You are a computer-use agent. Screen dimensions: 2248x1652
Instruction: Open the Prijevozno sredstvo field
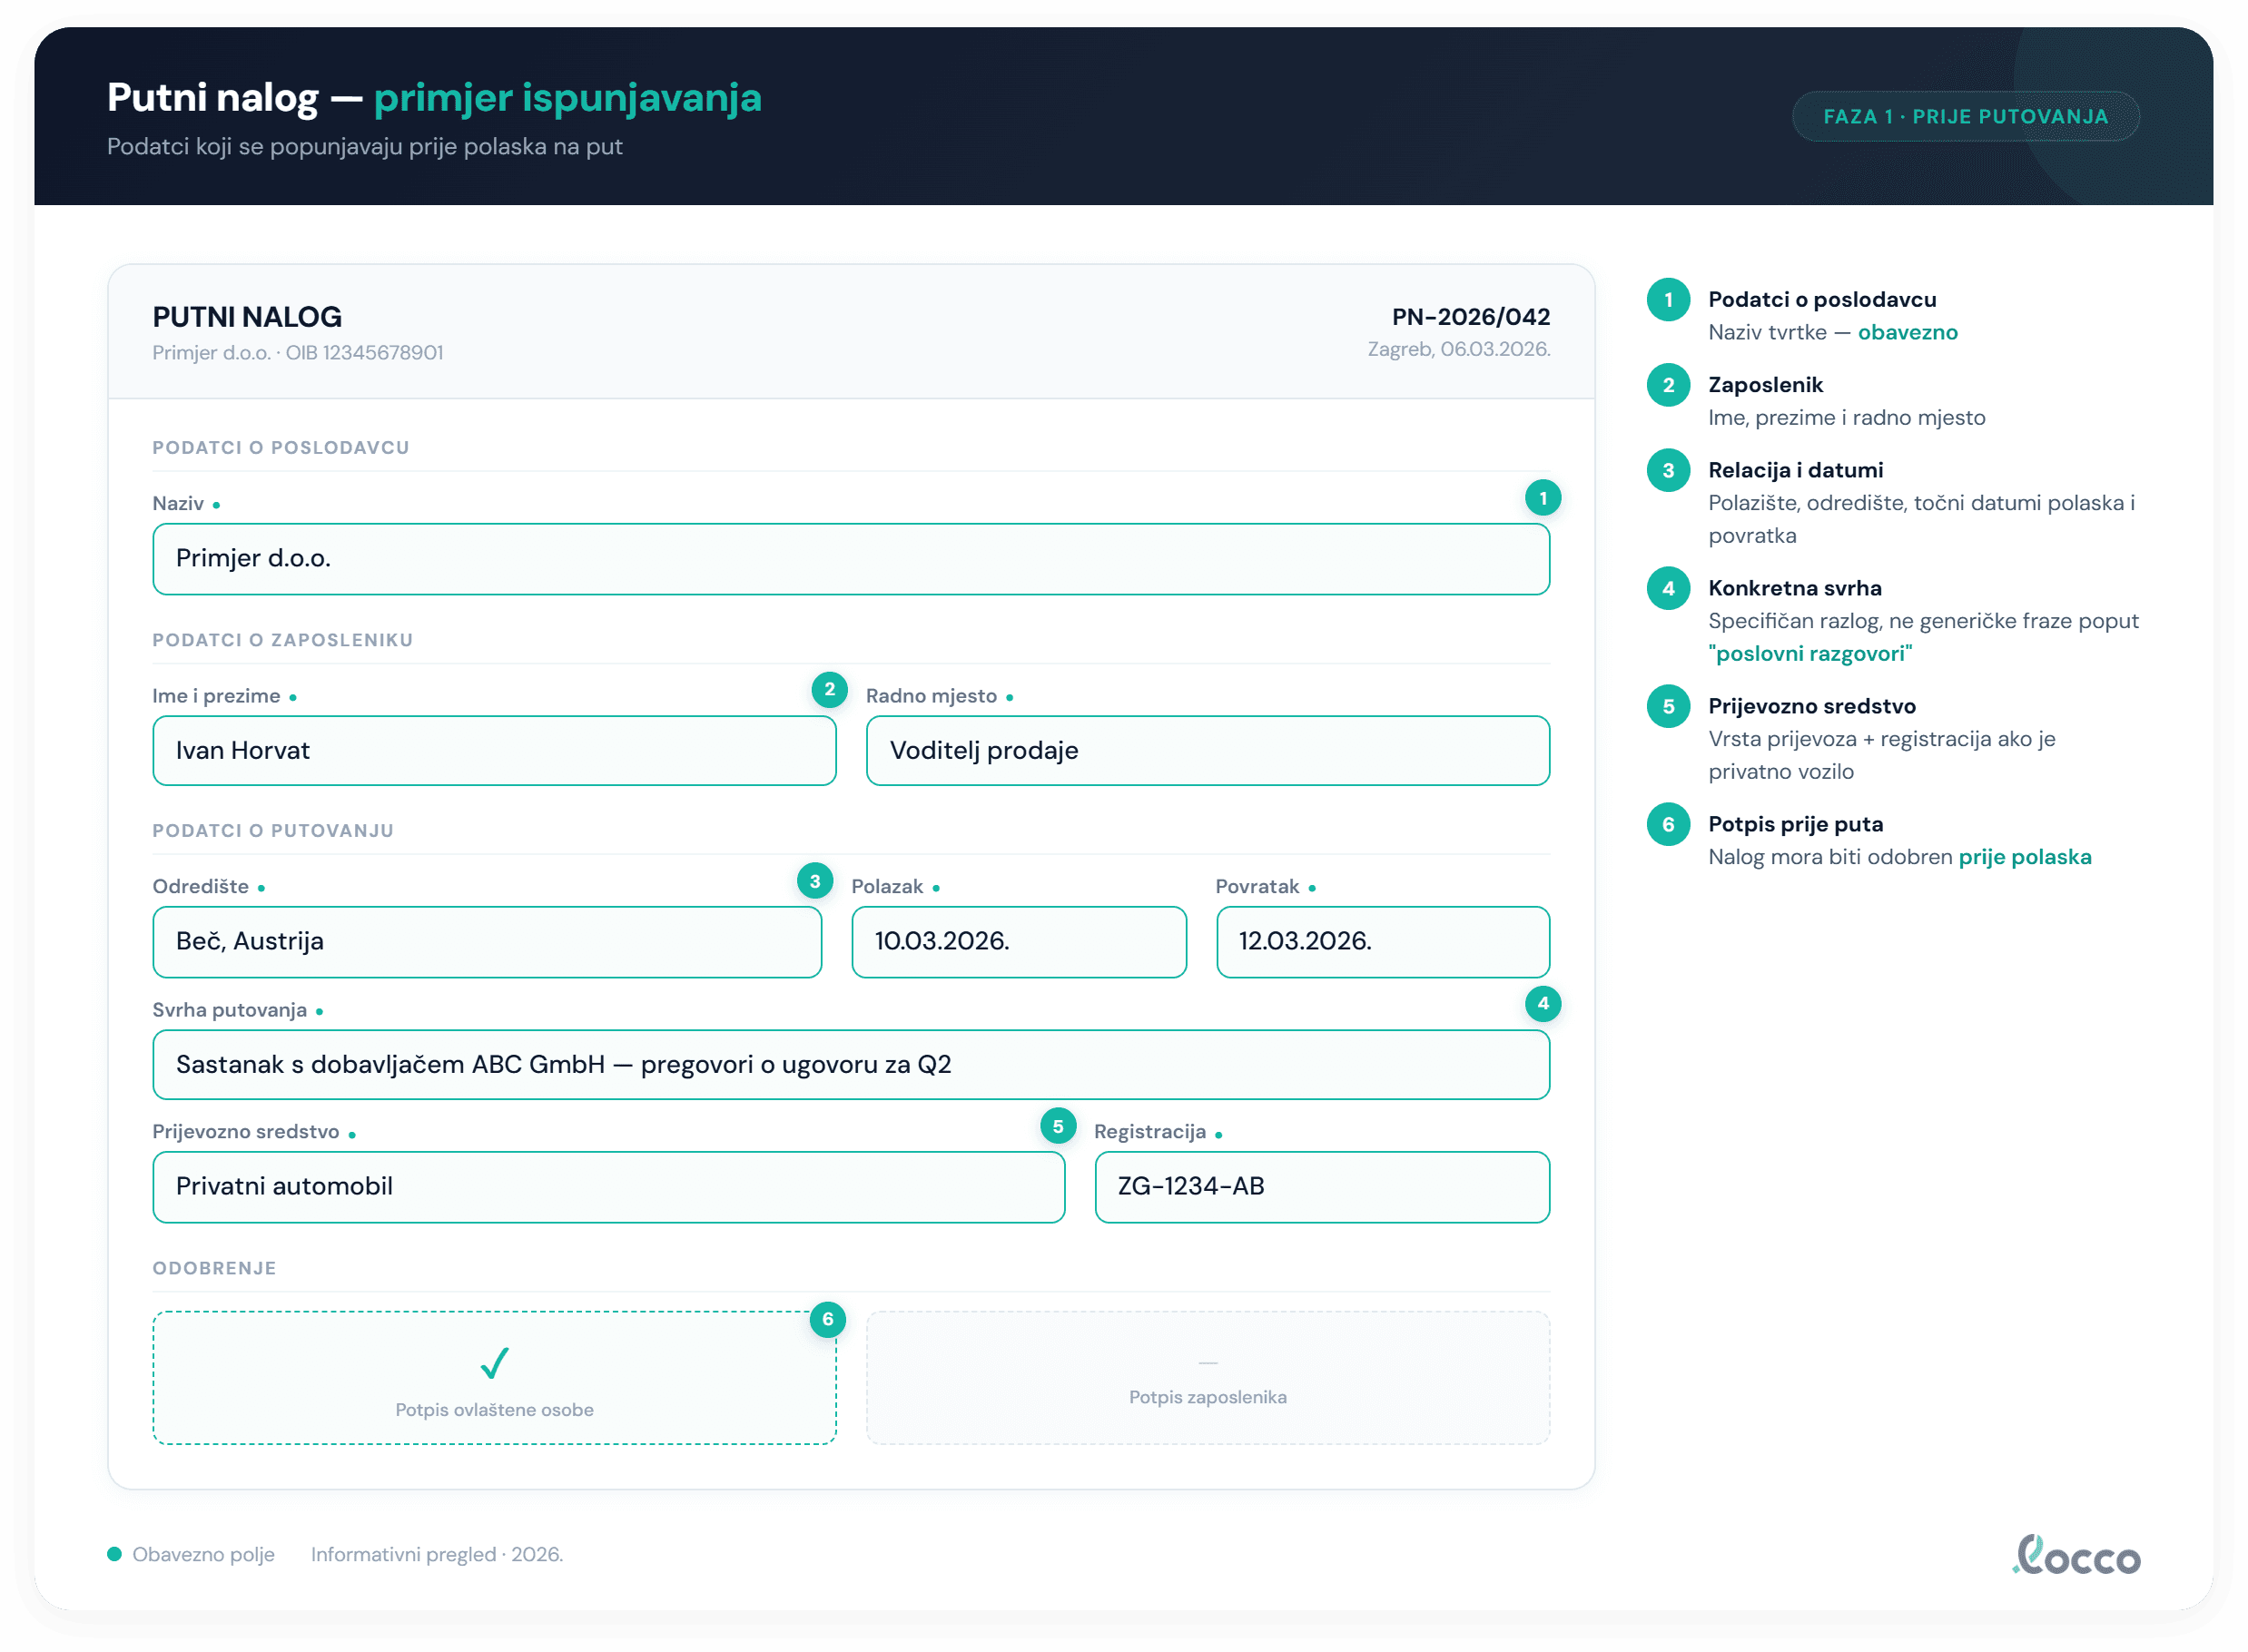point(608,1187)
